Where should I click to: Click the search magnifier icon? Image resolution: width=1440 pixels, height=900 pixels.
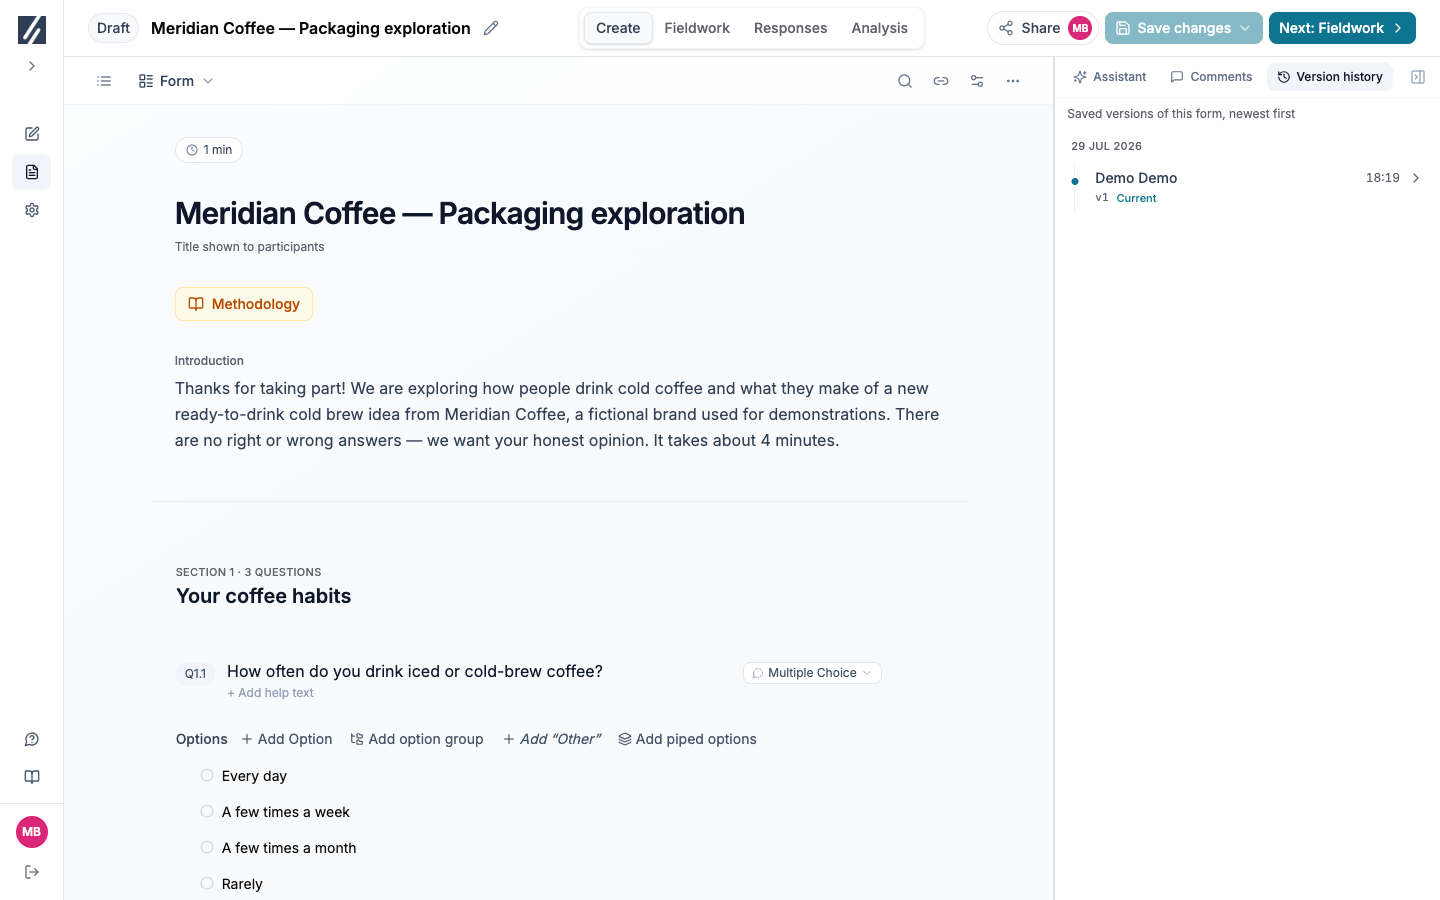click(x=905, y=81)
